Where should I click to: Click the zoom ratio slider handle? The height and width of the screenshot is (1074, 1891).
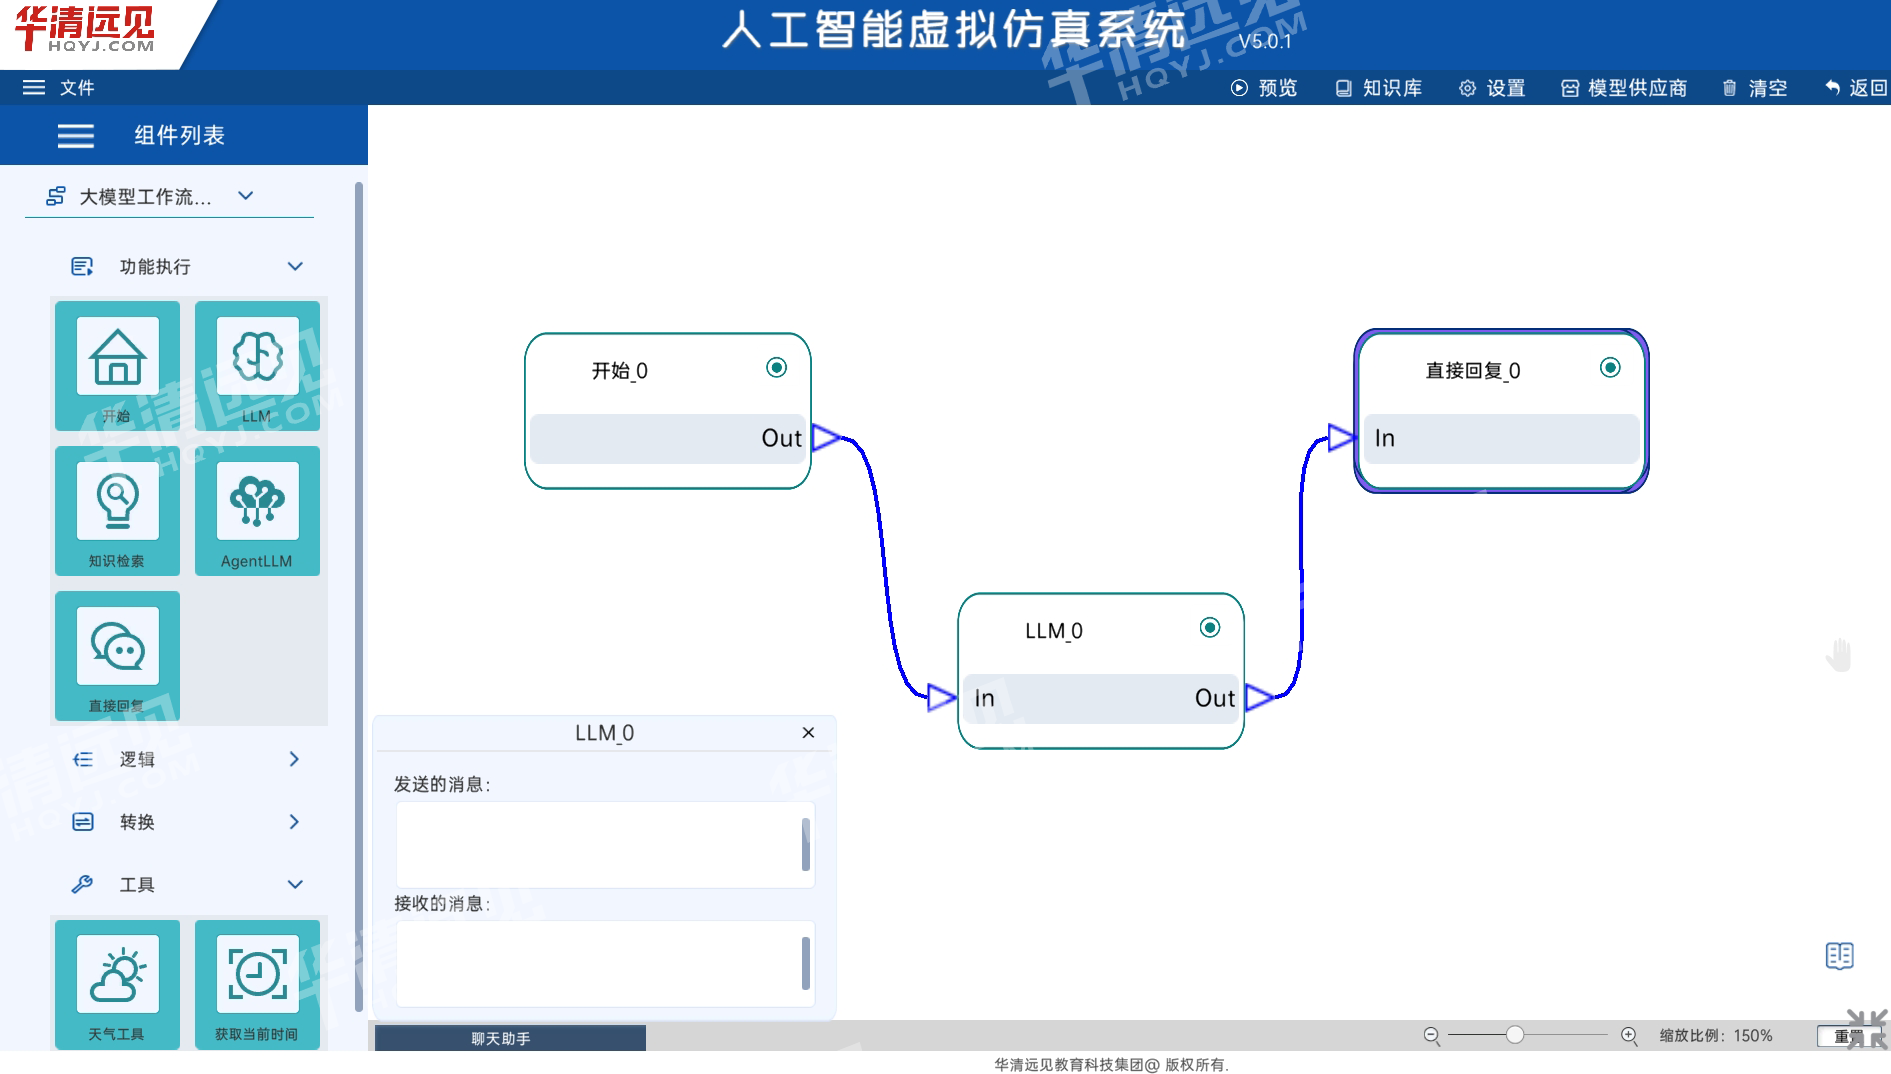(1515, 1036)
